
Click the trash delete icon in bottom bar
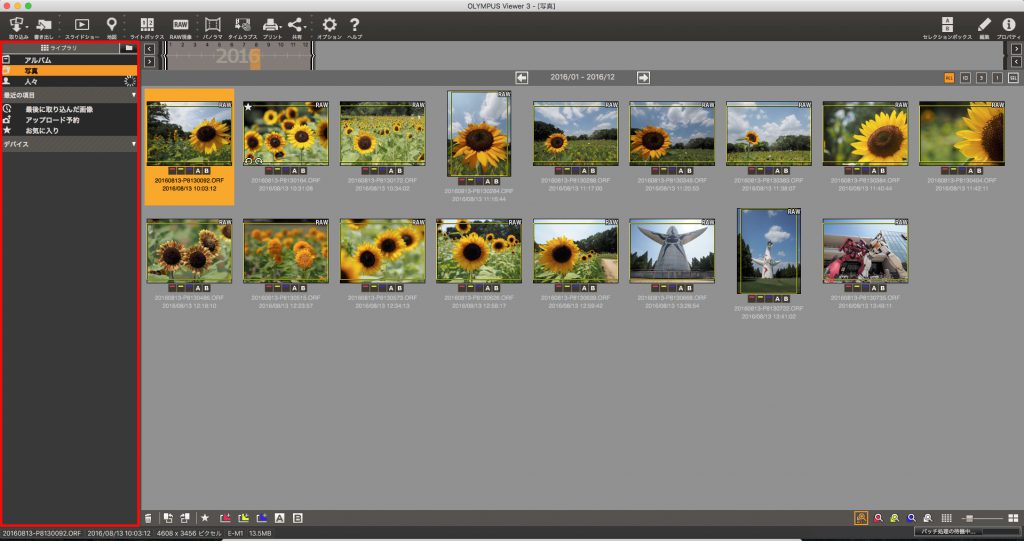(148, 518)
